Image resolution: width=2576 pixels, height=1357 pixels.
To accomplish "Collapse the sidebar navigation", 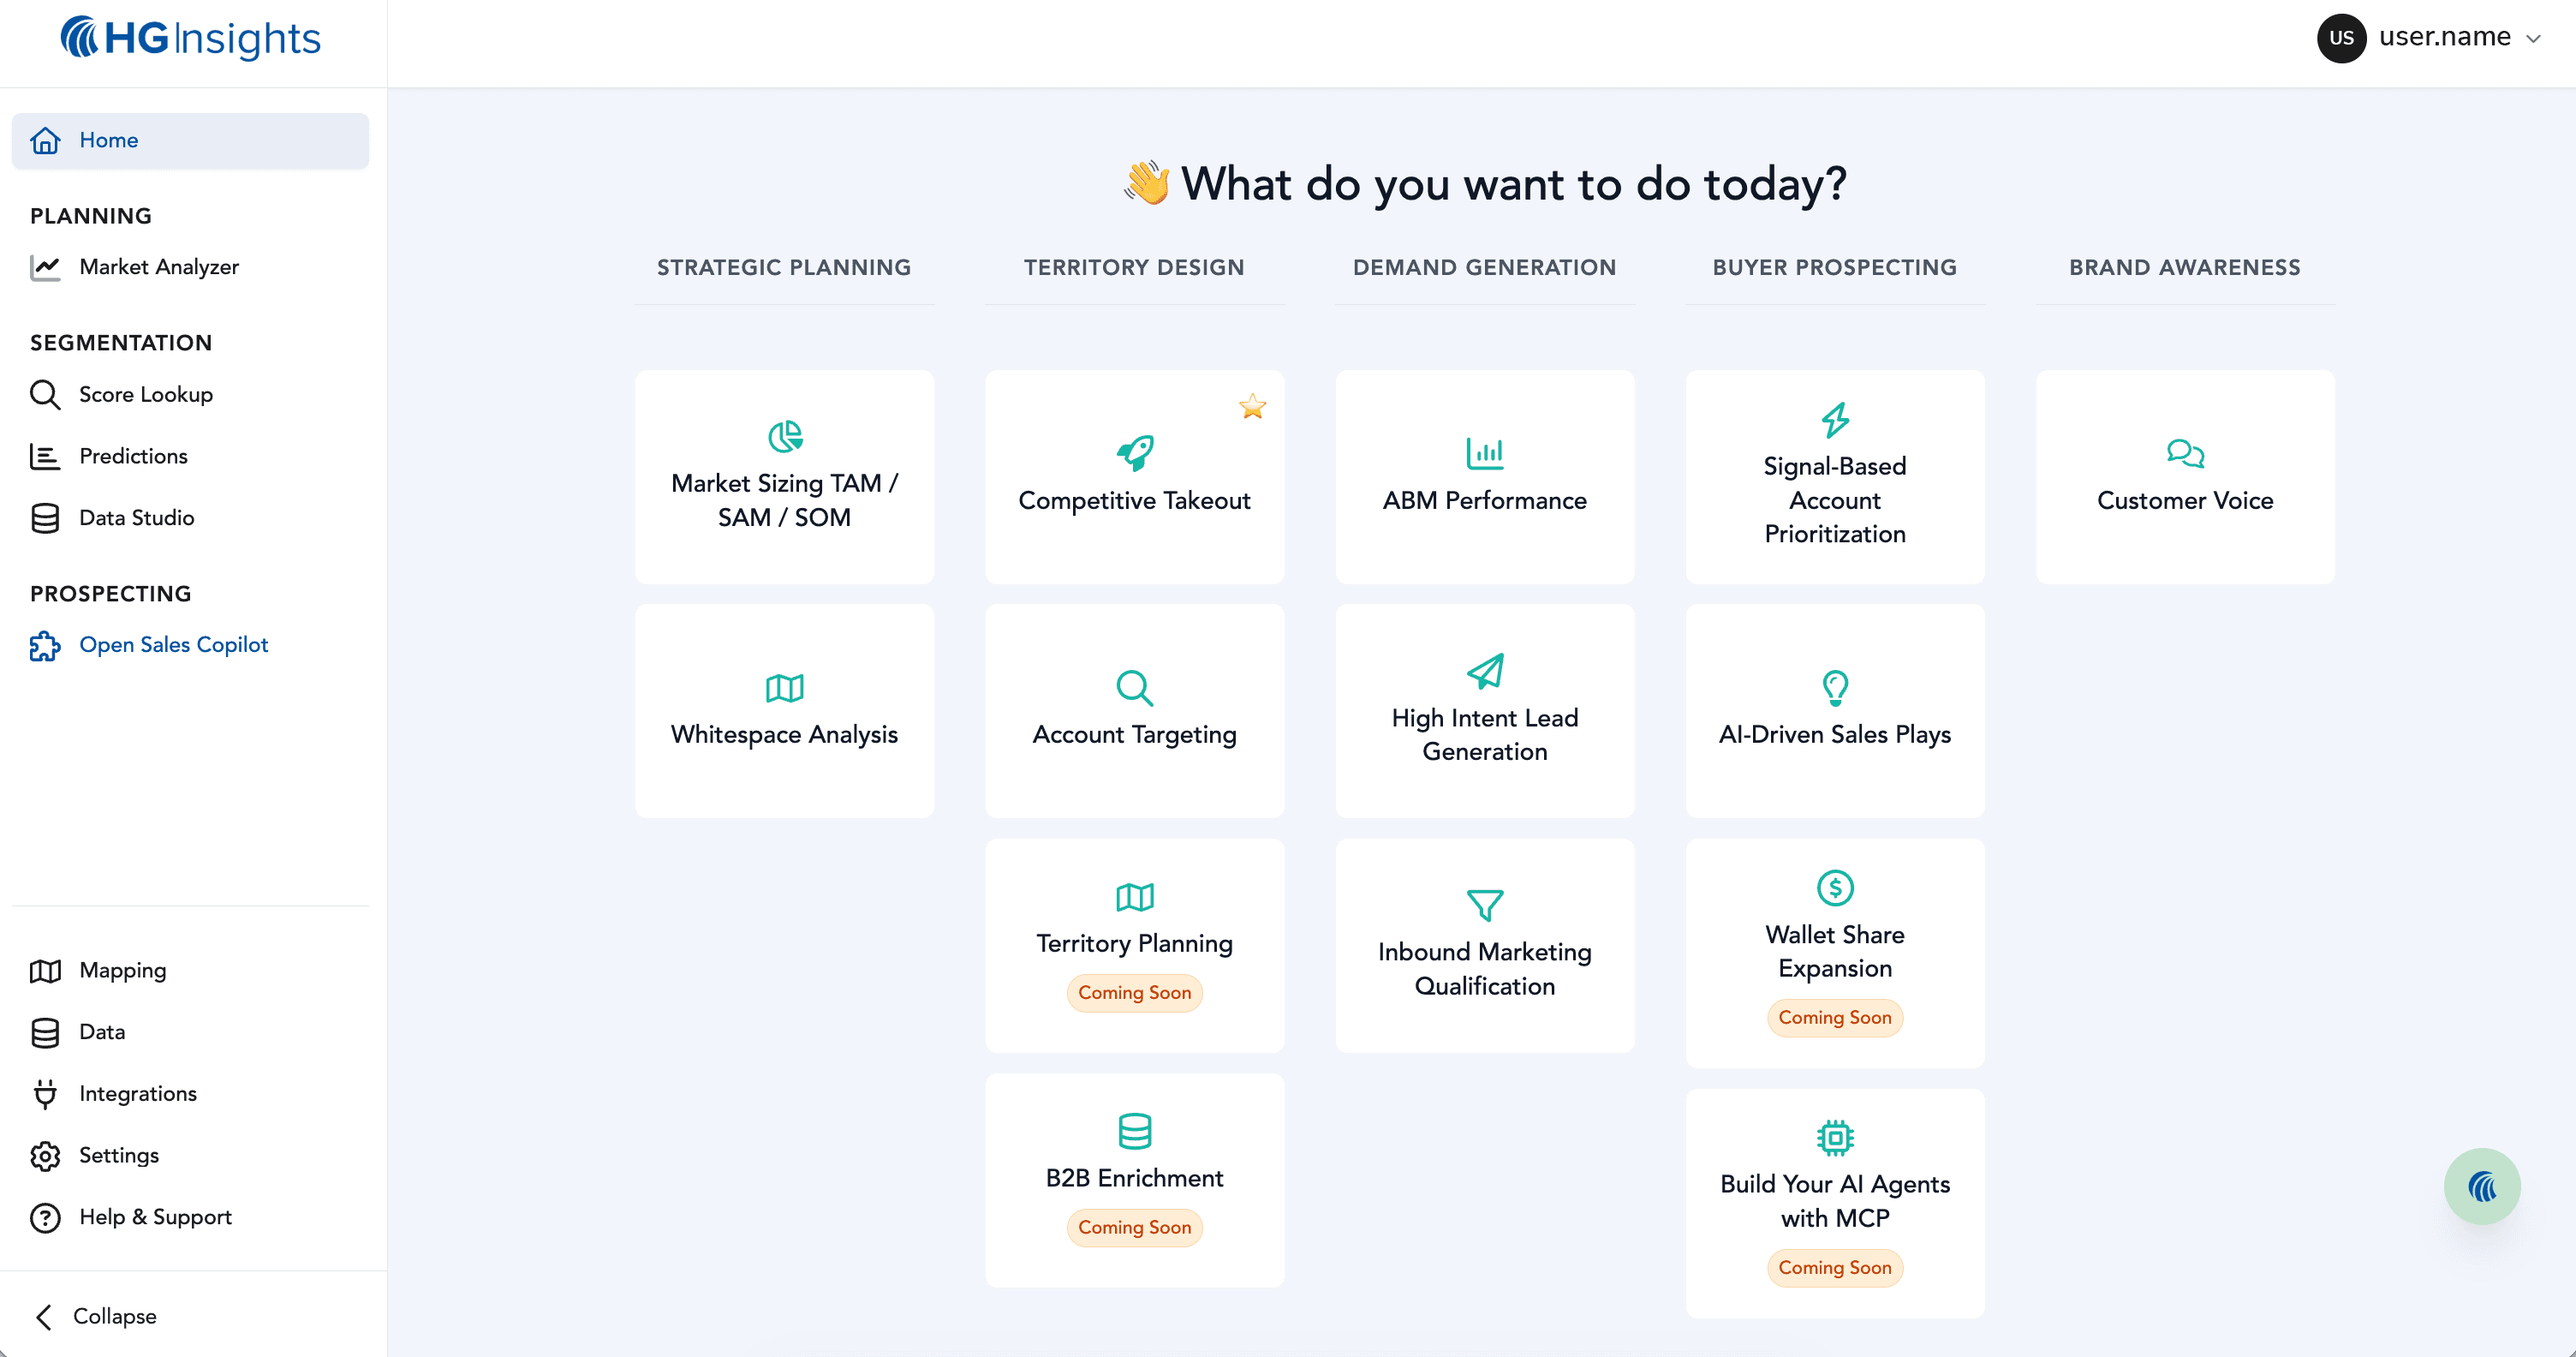I will point(95,1316).
